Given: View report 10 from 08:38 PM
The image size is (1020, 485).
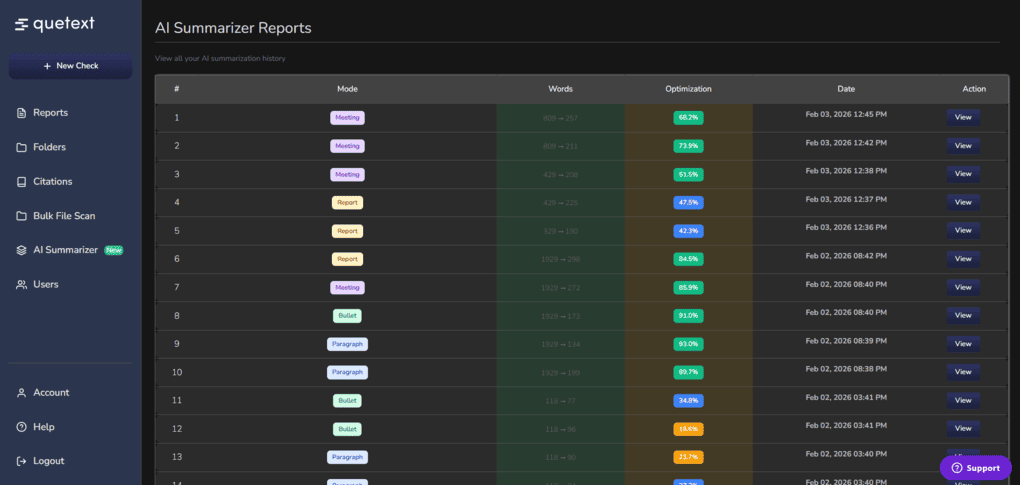Looking at the screenshot, I should (963, 372).
